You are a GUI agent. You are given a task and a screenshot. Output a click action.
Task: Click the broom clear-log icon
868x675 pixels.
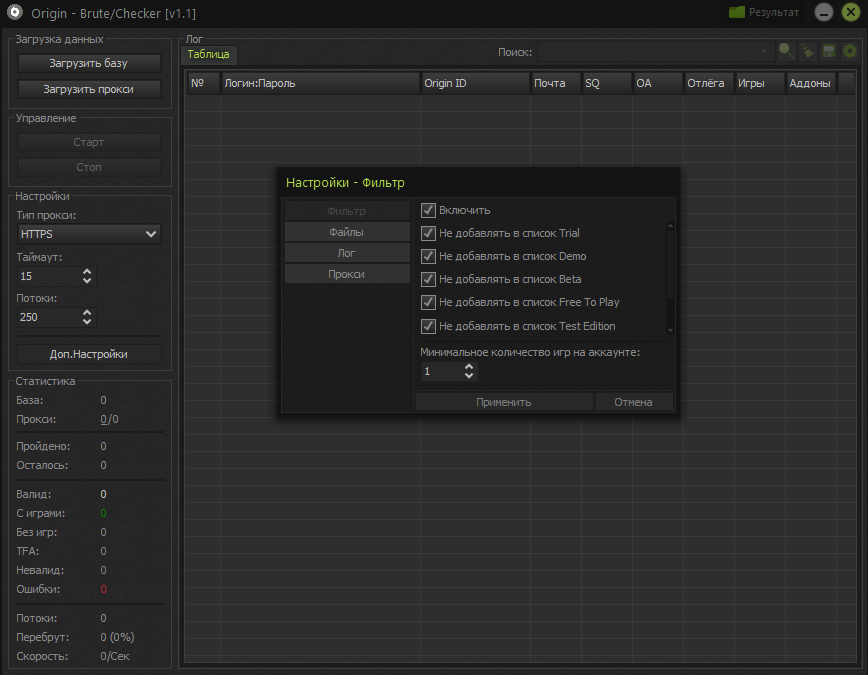coord(808,52)
